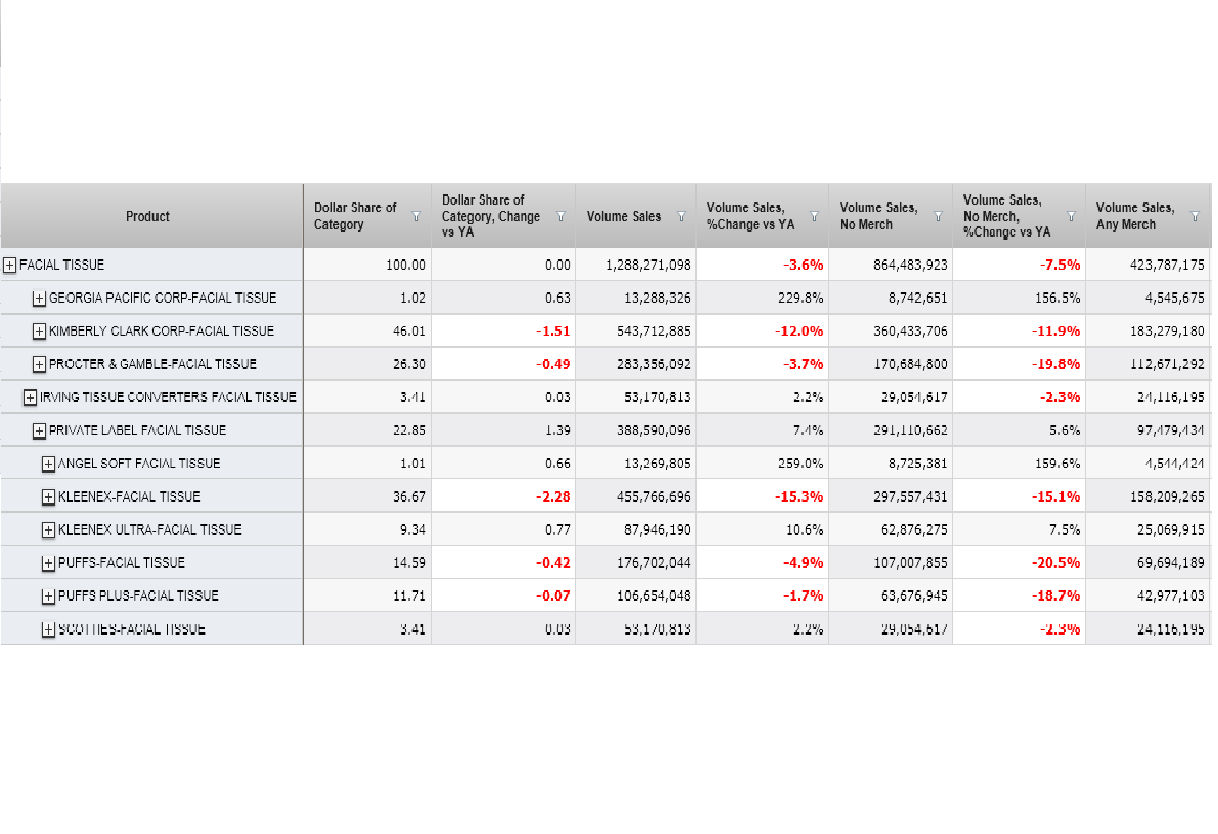
Task: Expand the IRVING TISSUE CONVERTERS row
Action: click(30, 397)
